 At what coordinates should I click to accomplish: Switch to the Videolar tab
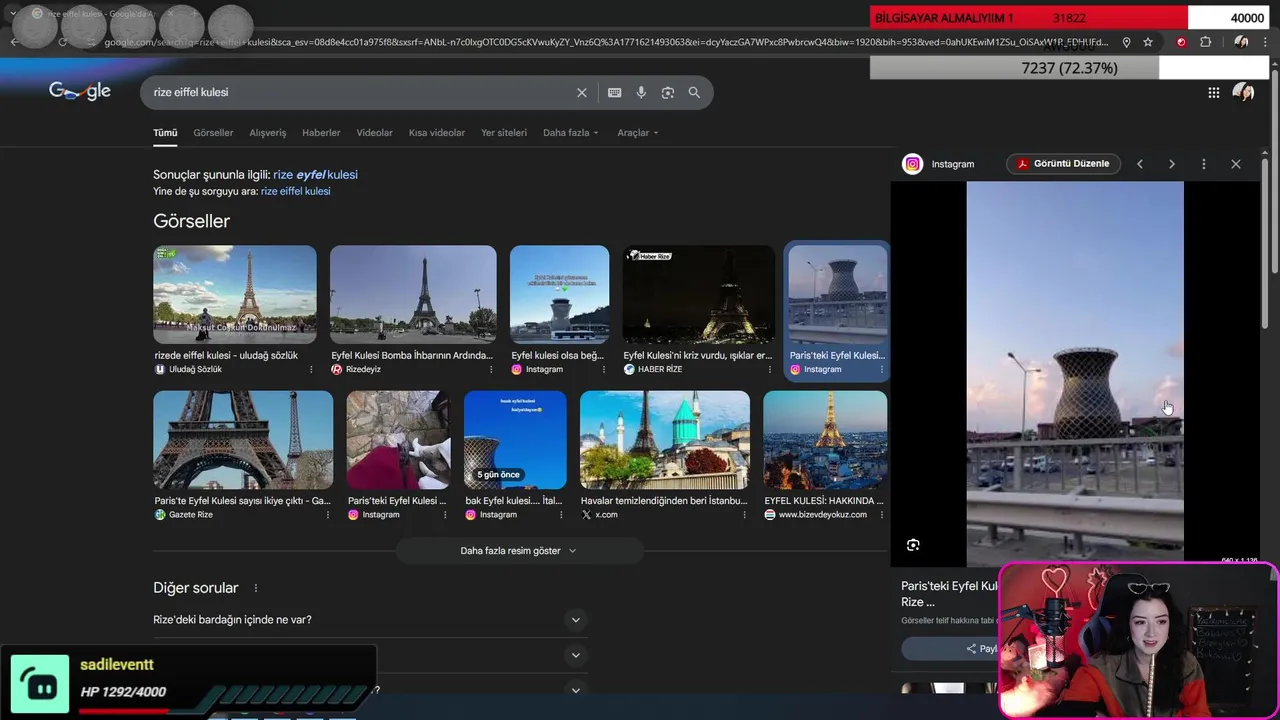coord(374,132)
